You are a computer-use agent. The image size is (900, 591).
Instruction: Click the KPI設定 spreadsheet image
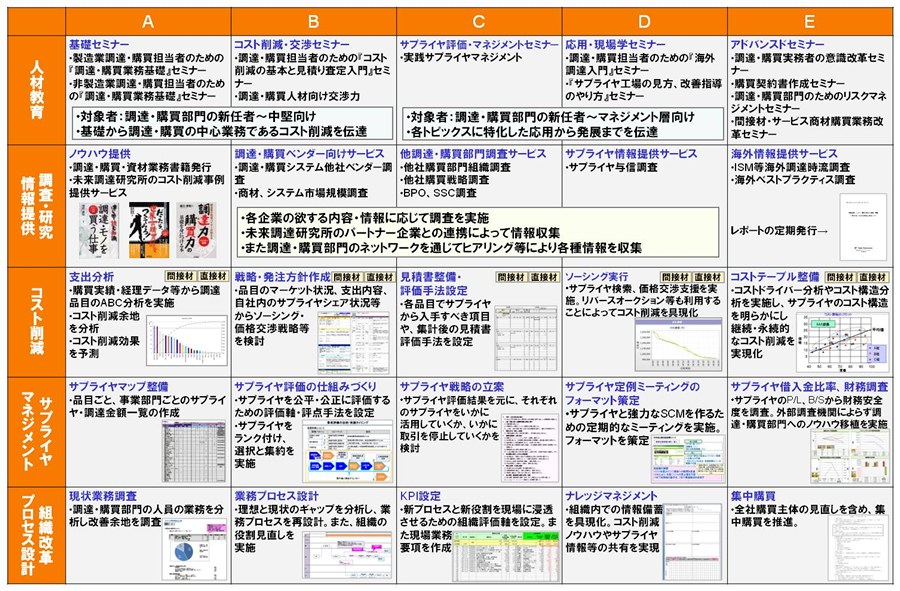point(506,557)
